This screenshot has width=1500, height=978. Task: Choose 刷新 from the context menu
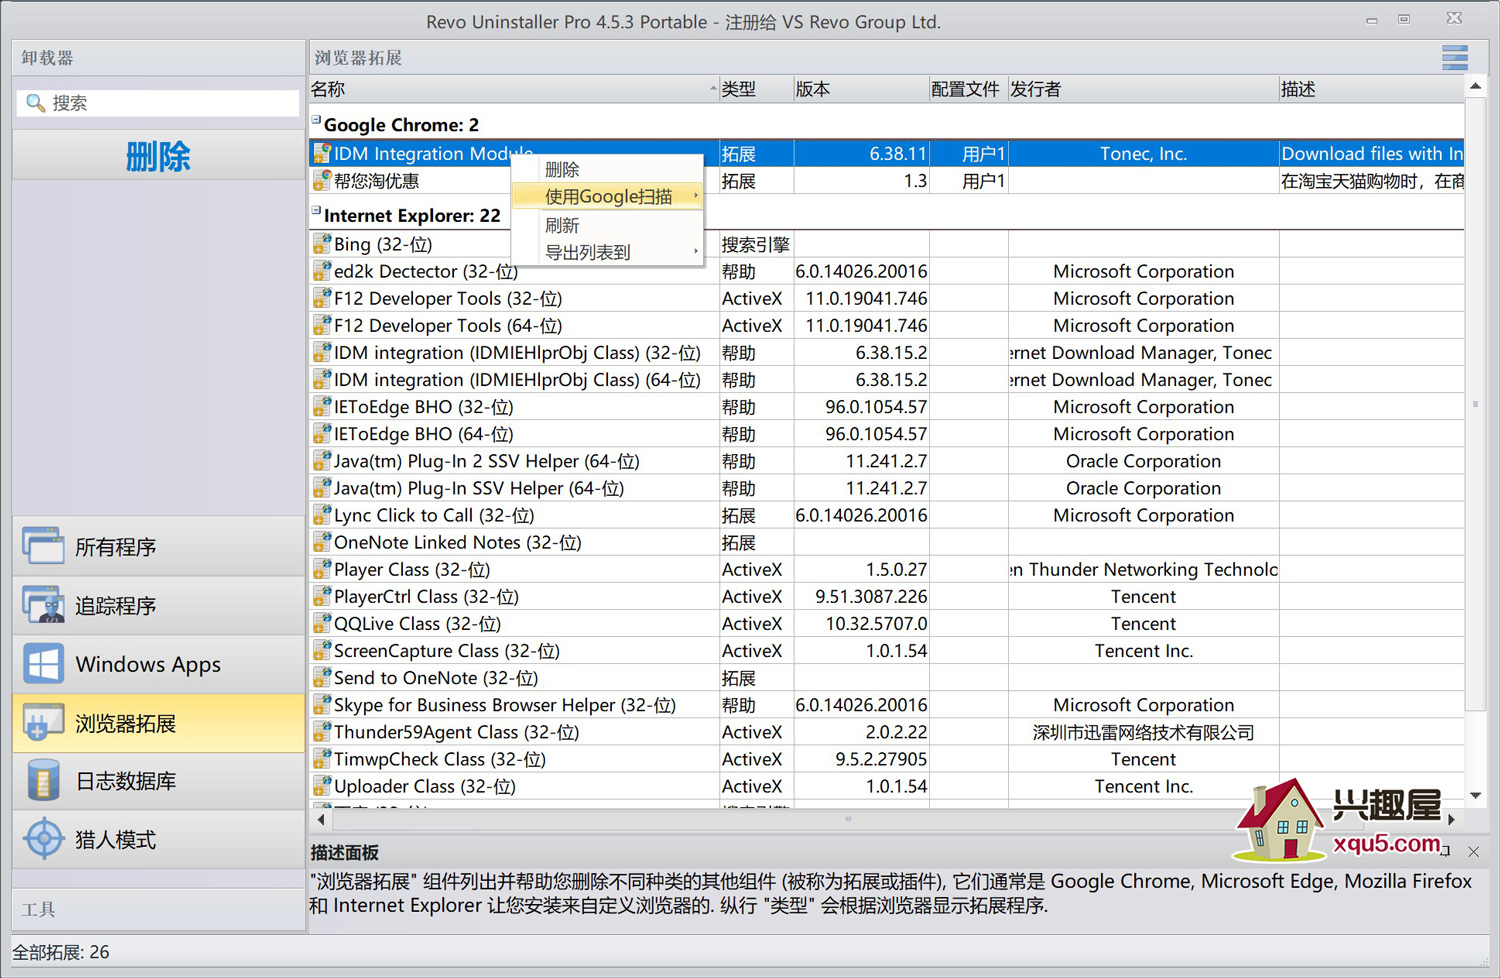(x=607, y=225)
